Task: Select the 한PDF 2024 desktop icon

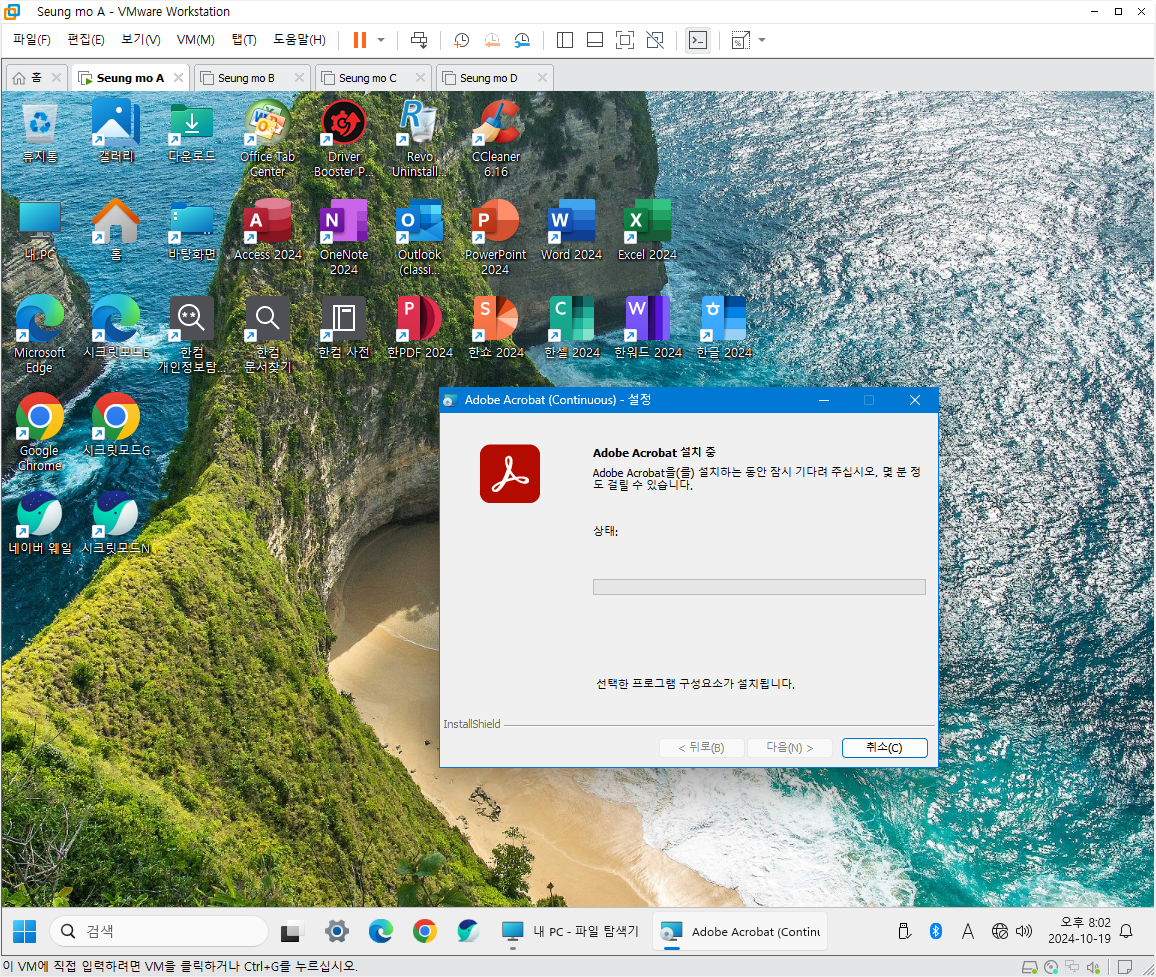Action: [x=419, y=328]
